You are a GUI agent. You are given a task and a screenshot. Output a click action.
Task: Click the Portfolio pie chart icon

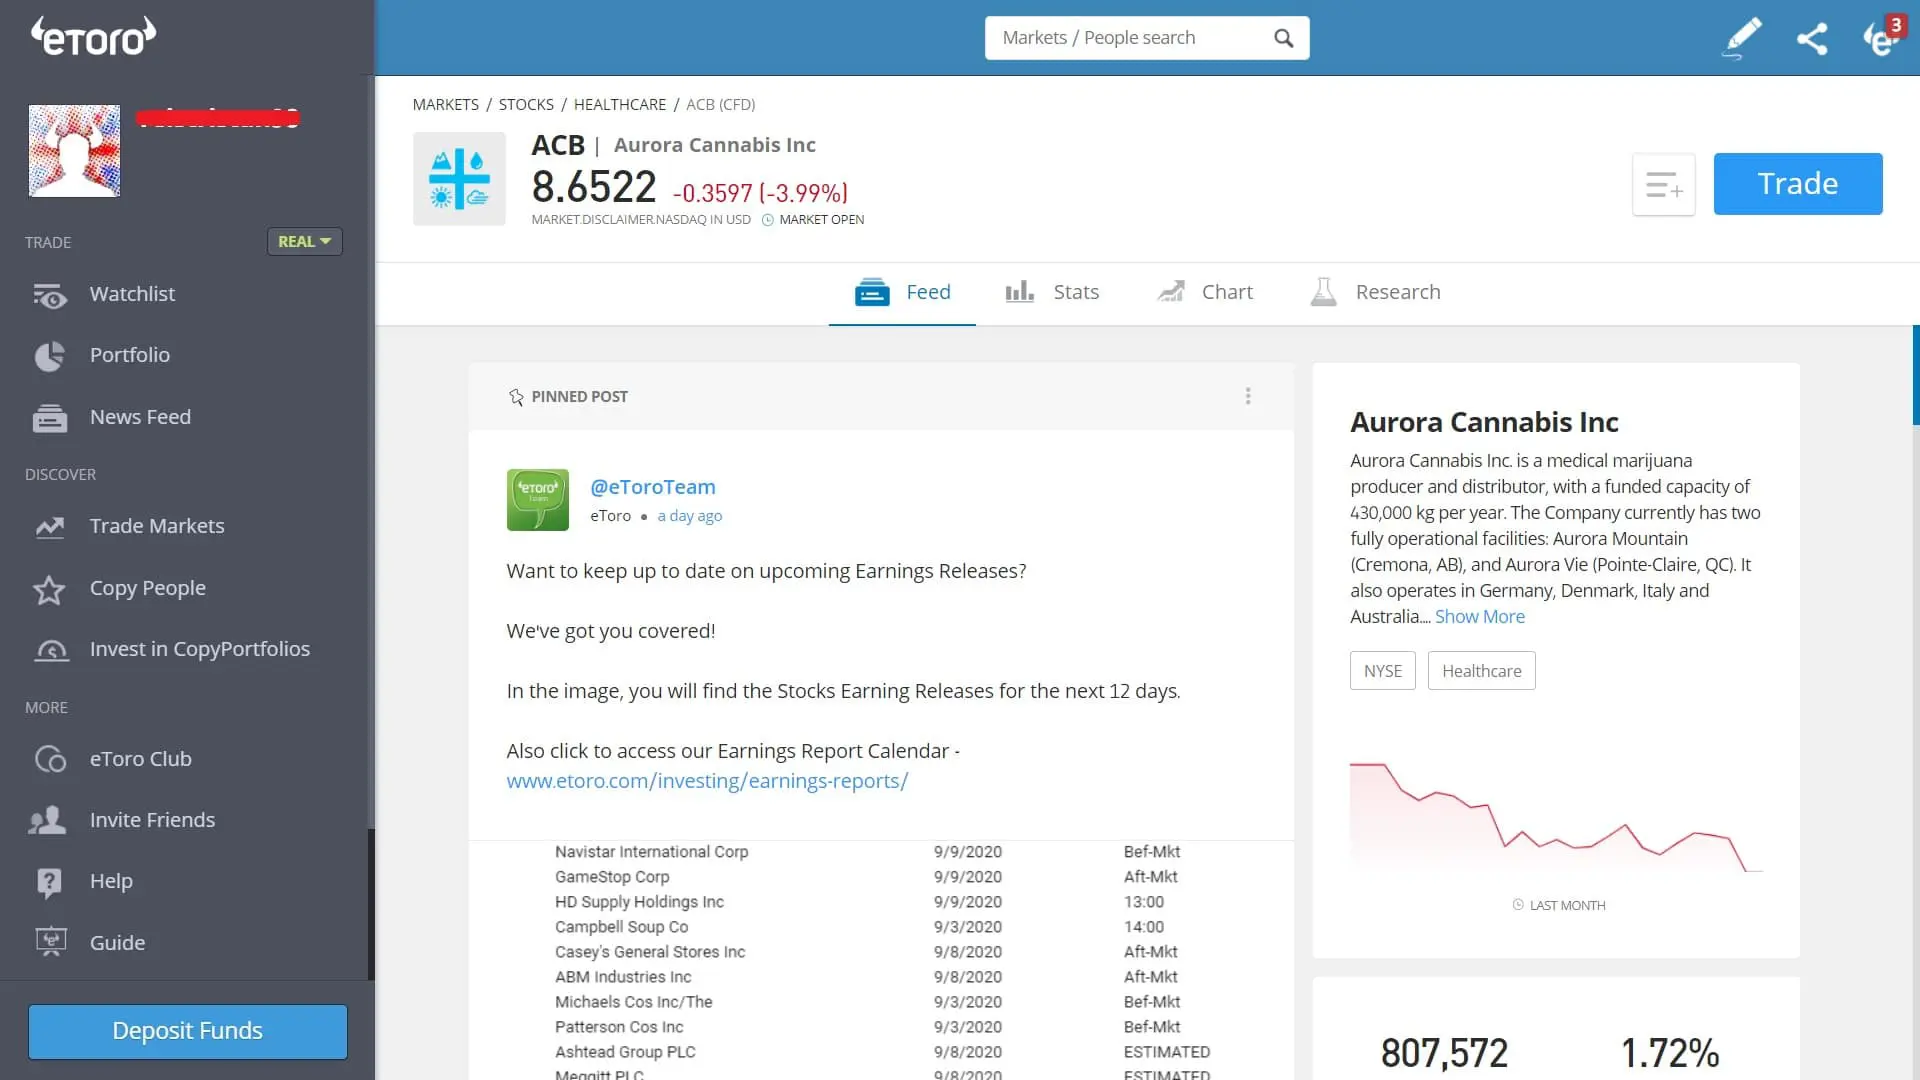point(49,356)
